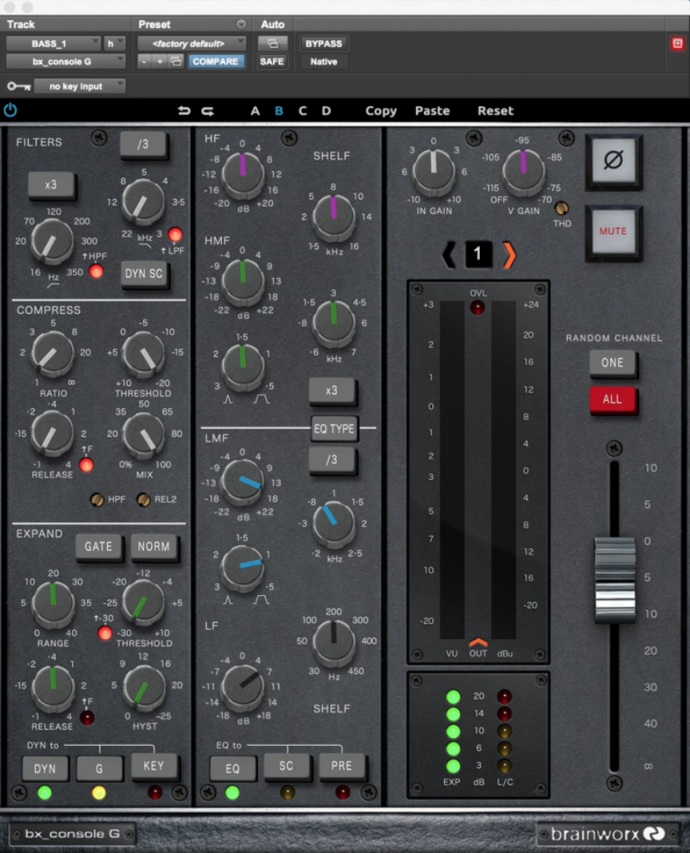Click the output fader handle
This screenshot has height=853, width=690.
pos(614,579)
